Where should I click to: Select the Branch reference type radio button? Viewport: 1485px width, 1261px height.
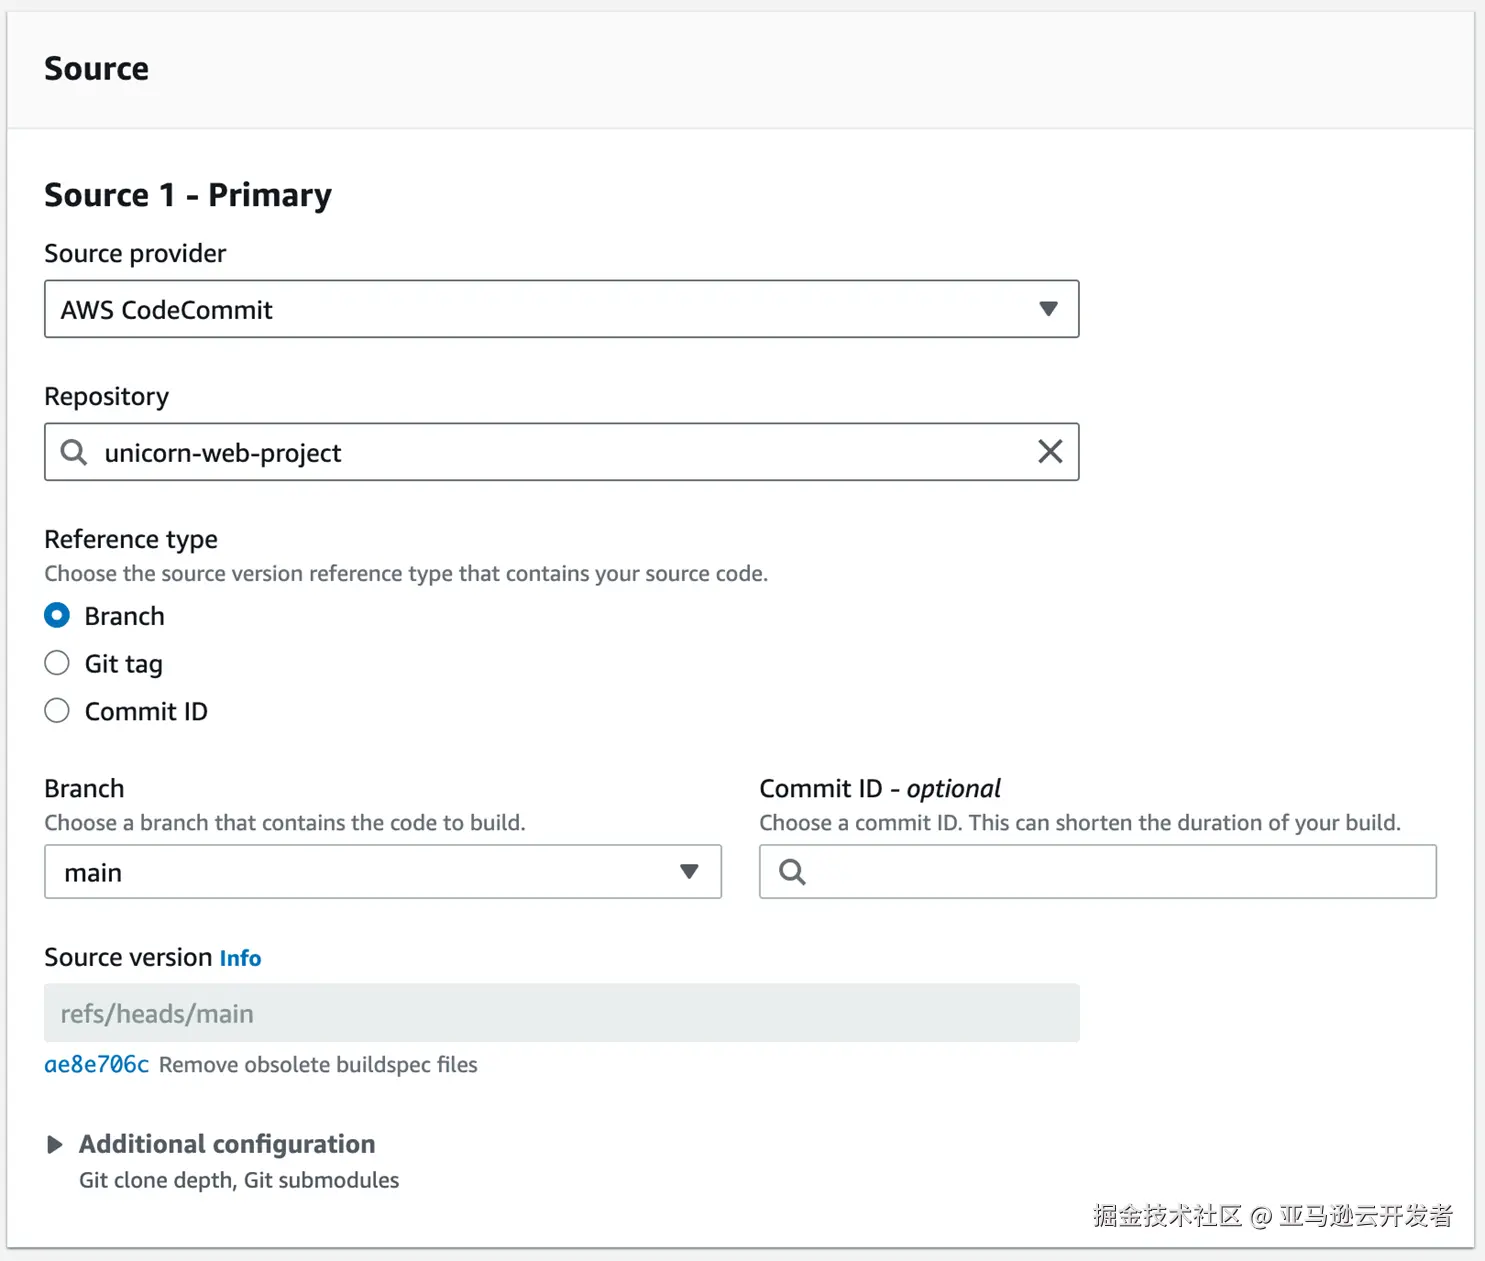[x=57, y=615]
